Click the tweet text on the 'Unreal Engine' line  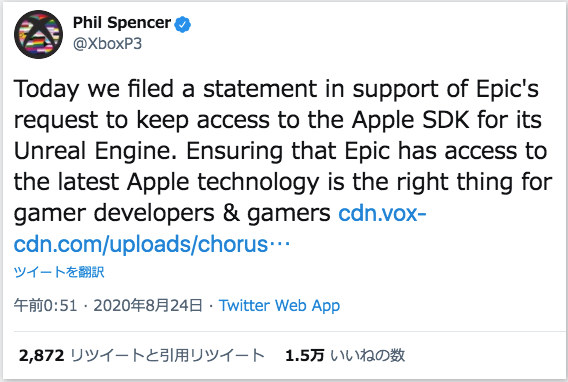(280, 151)
